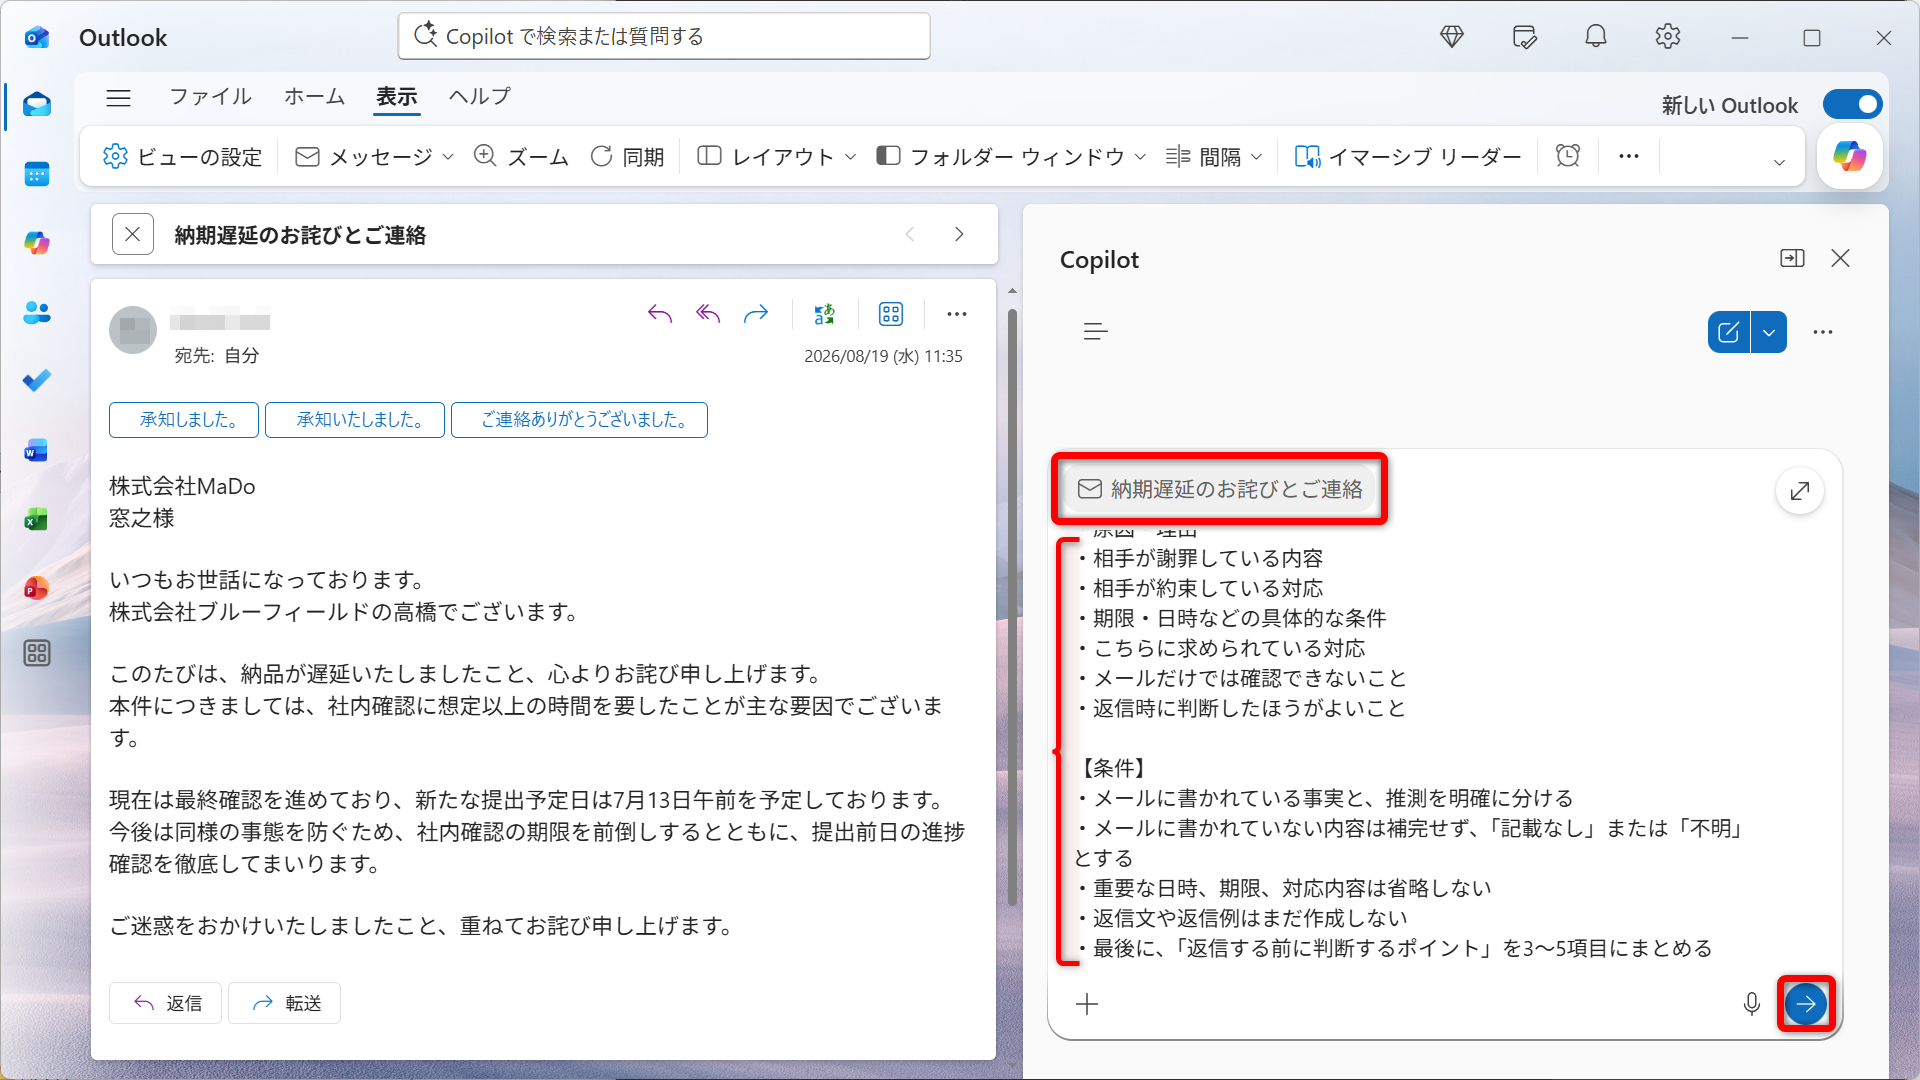Open Copilot app in the left sidebar
This screenshot has width=1920, height=1080.
(x=37, y=243)
